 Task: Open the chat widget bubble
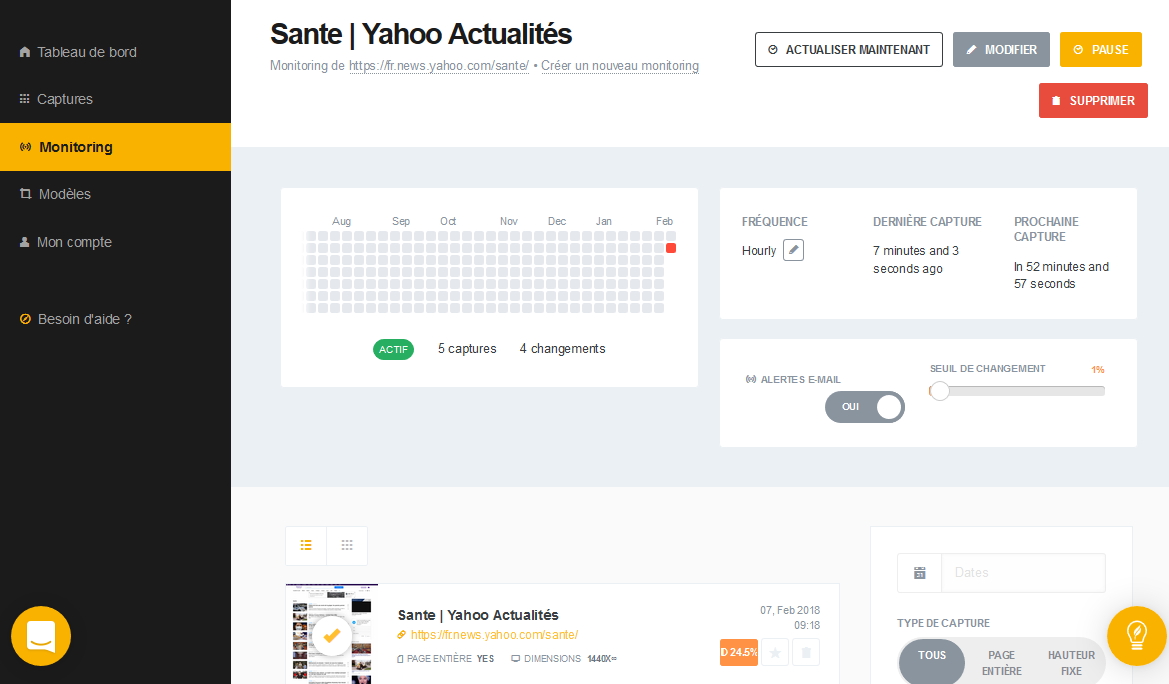pyautogui.click(x=41, y=636)
